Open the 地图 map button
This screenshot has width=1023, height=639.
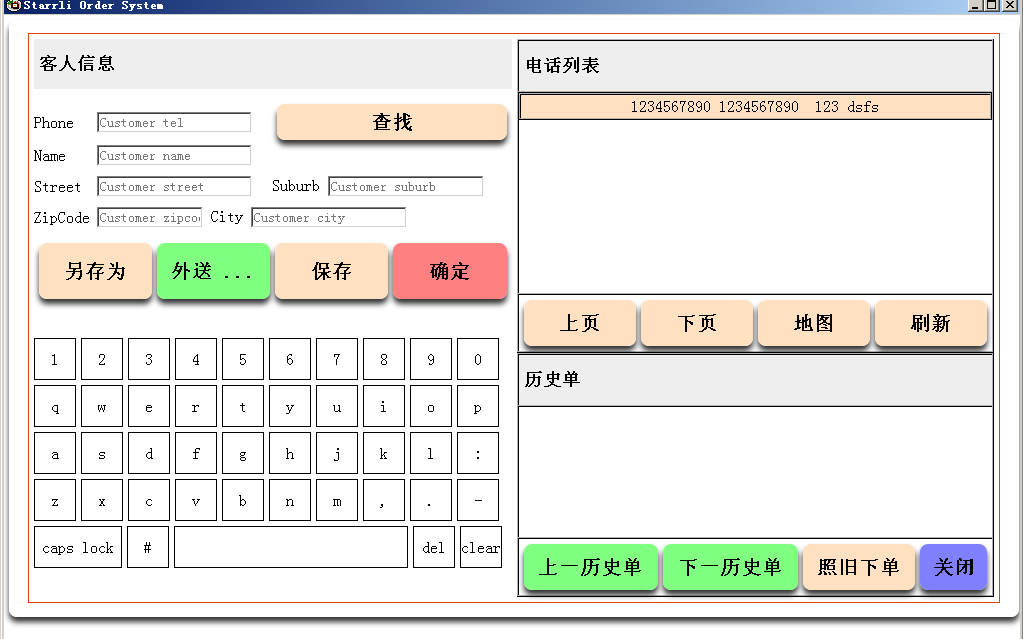coord(814,323)
